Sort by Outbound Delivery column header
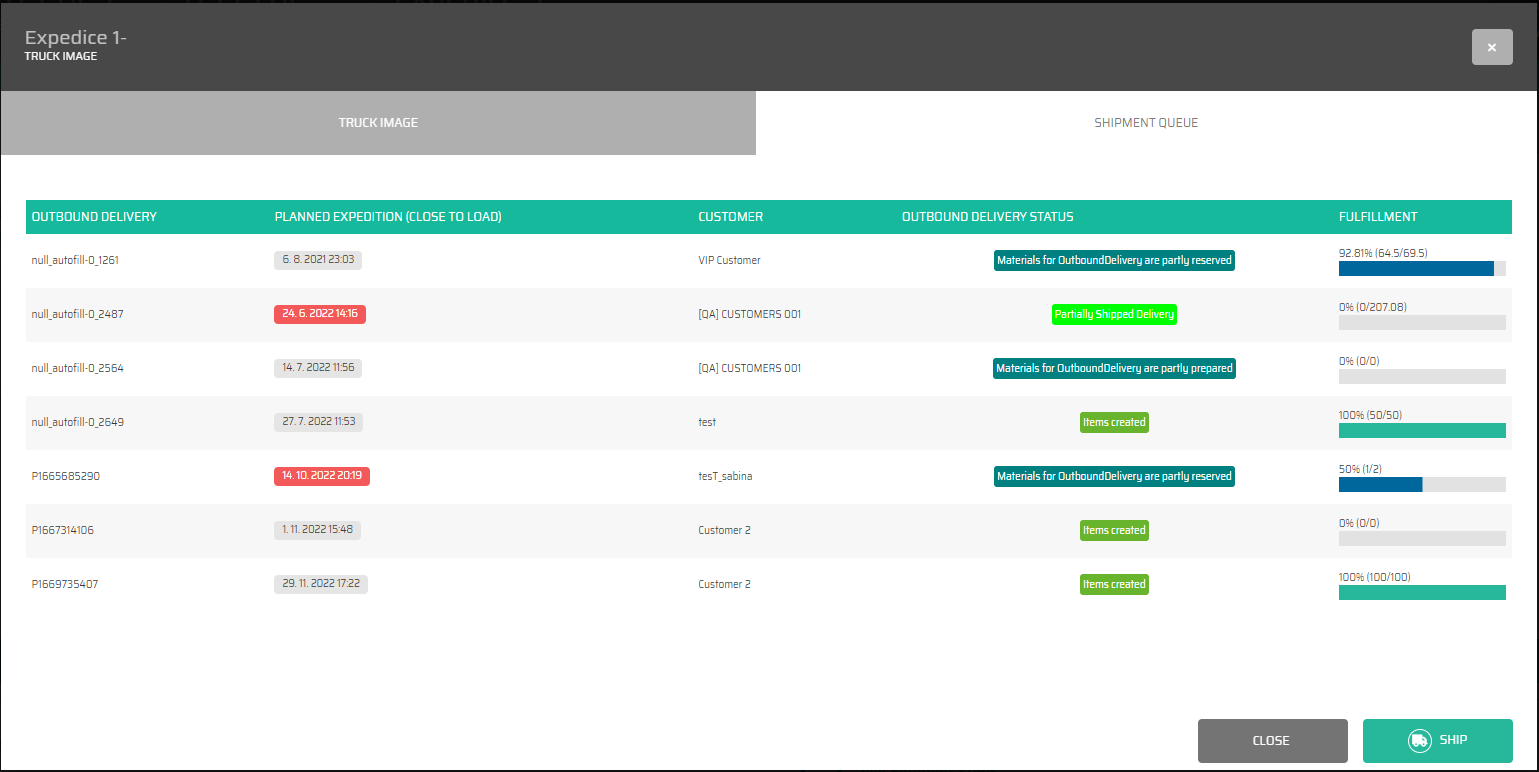 [94, 217]
